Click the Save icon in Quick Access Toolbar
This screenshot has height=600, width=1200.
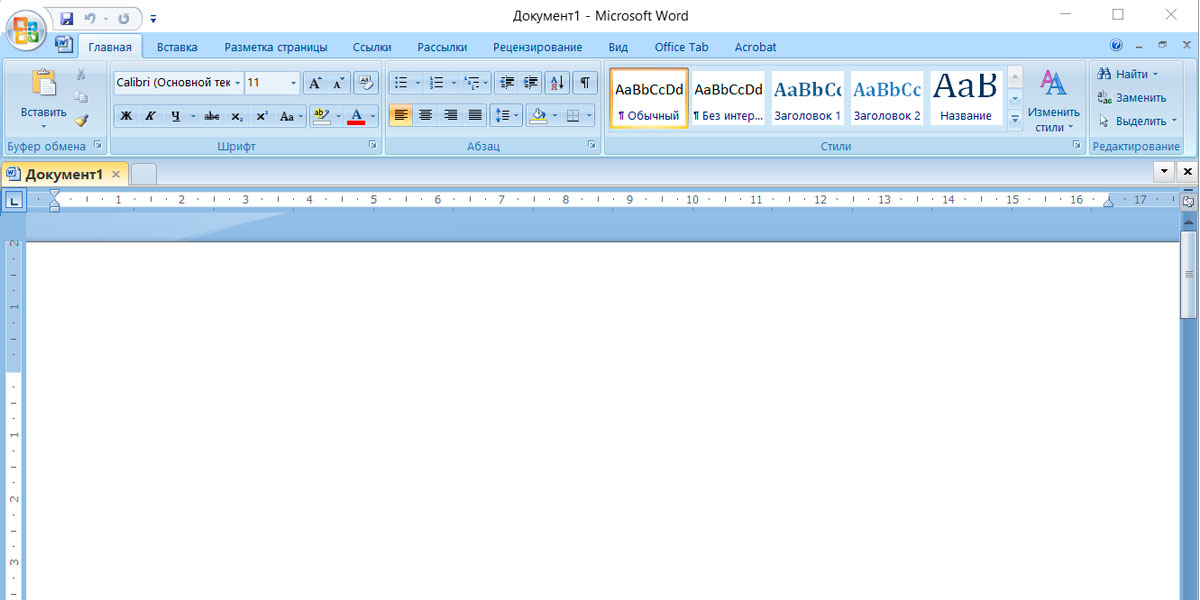[67, 18]
